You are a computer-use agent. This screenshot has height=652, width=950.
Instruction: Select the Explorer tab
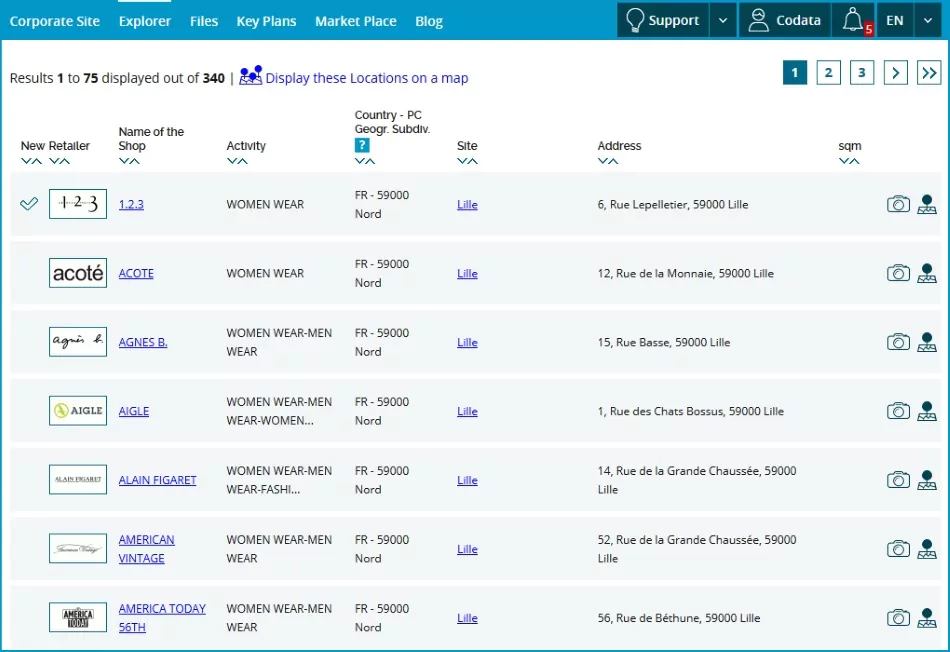[145, 21]
